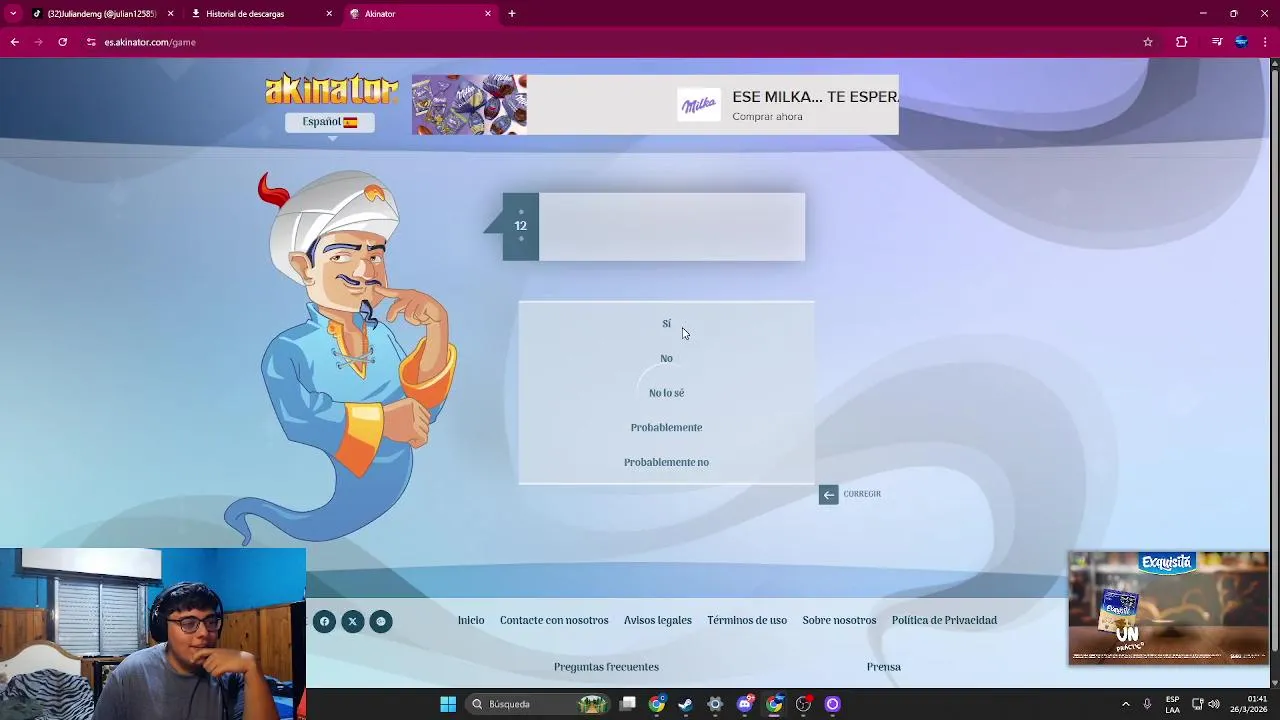1280x720 pixels.
Task: Open Discord from the taskbar
Action: pyautogui.click(x=744, y=704)
